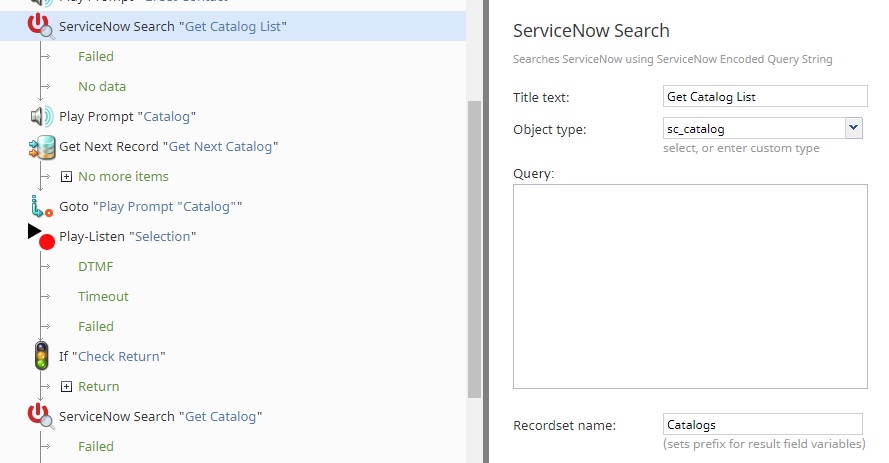Click inside the Query text area

tap(690, 286)
